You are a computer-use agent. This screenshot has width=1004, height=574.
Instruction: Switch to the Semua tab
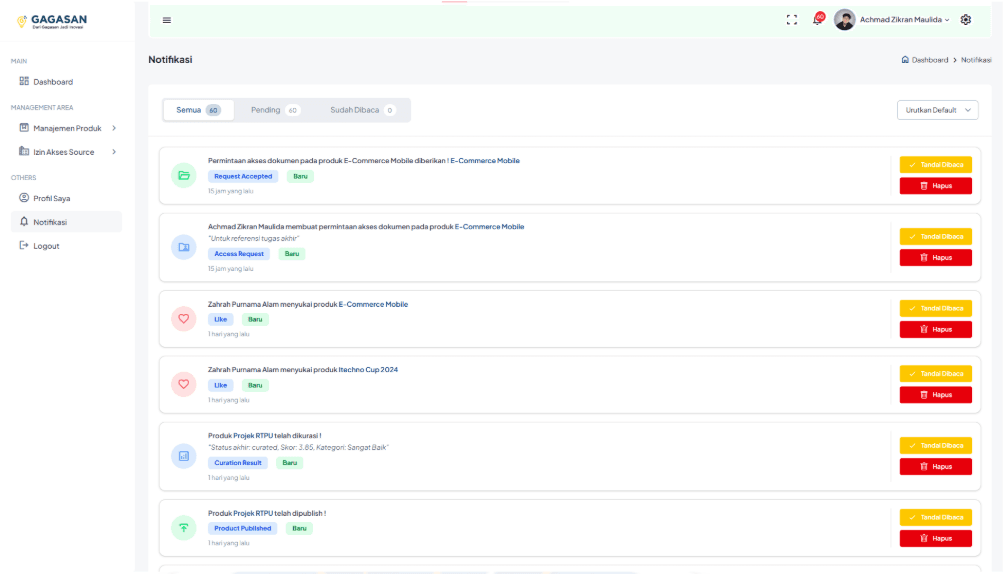[x=198, y=110]
